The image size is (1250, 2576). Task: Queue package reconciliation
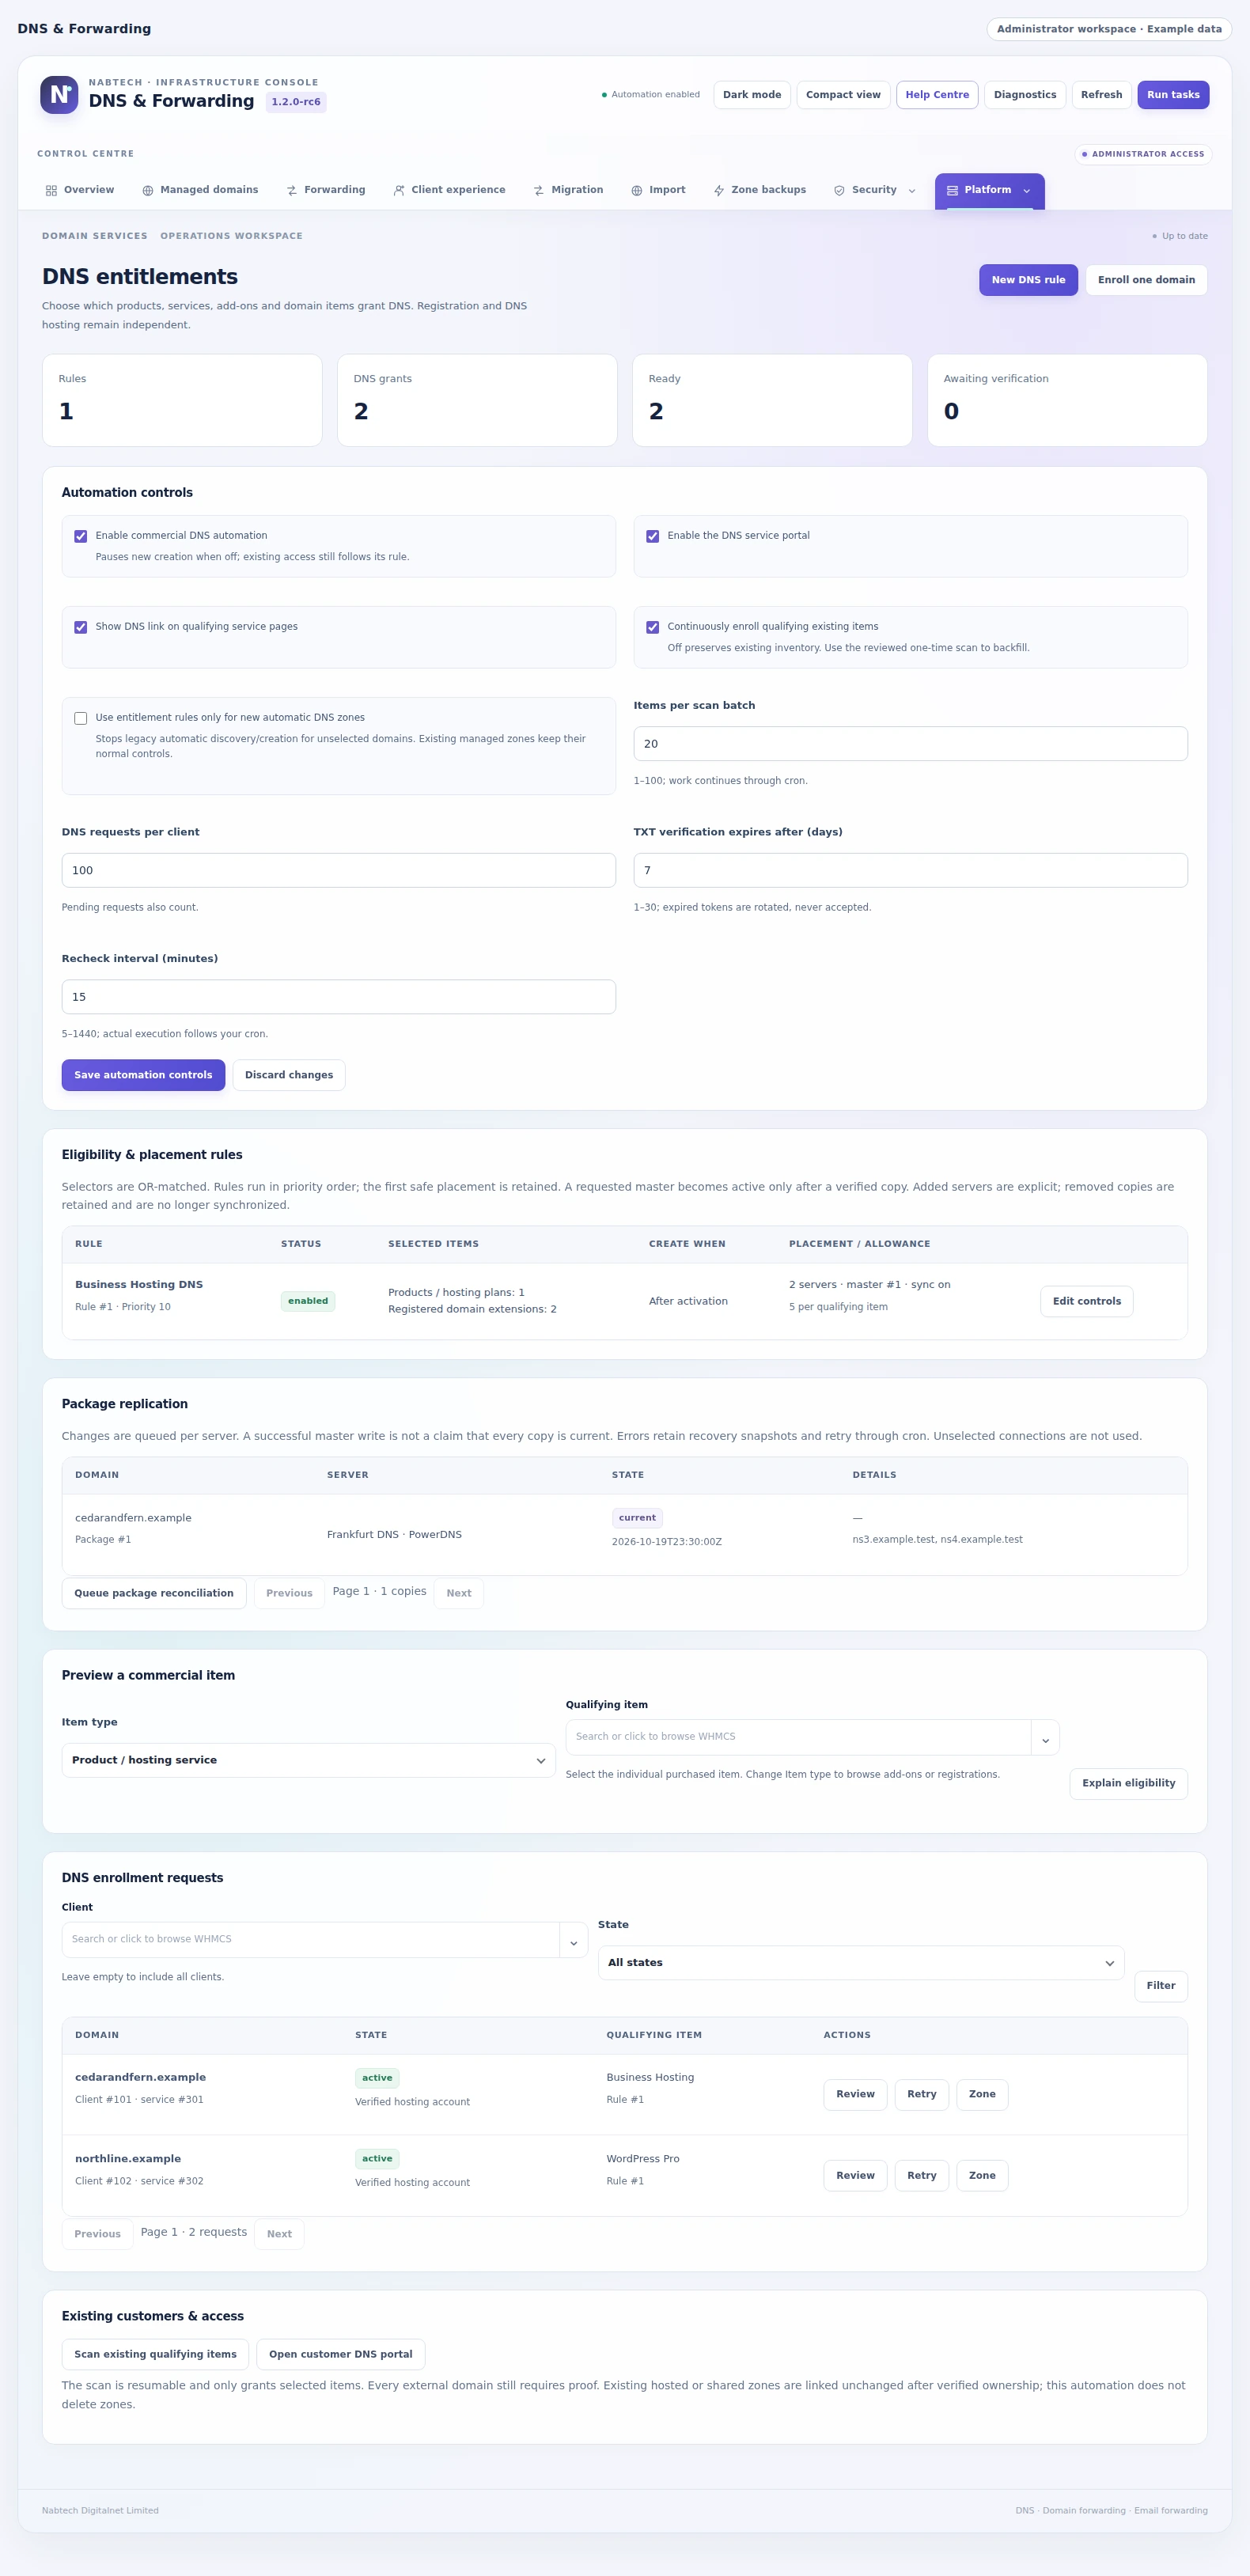coord(154,1593)
